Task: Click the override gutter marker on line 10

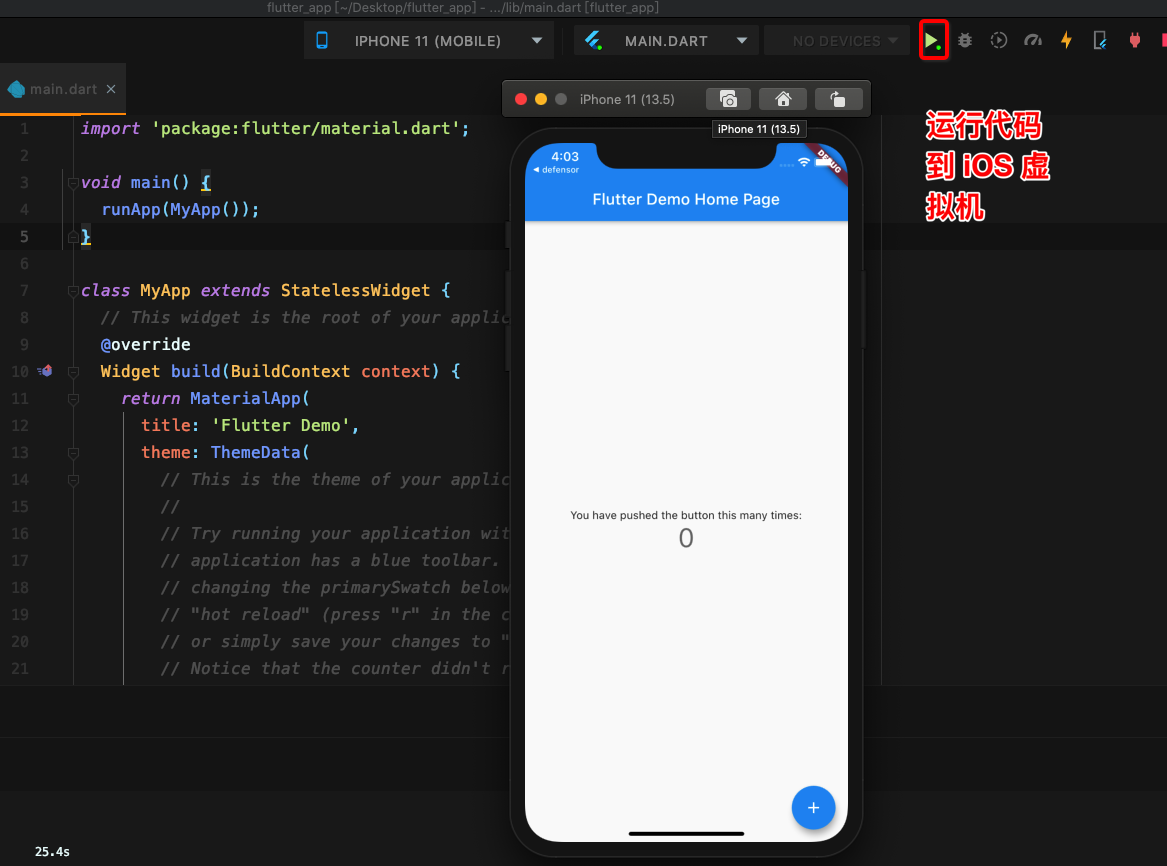Action: [x=45, y=371]
